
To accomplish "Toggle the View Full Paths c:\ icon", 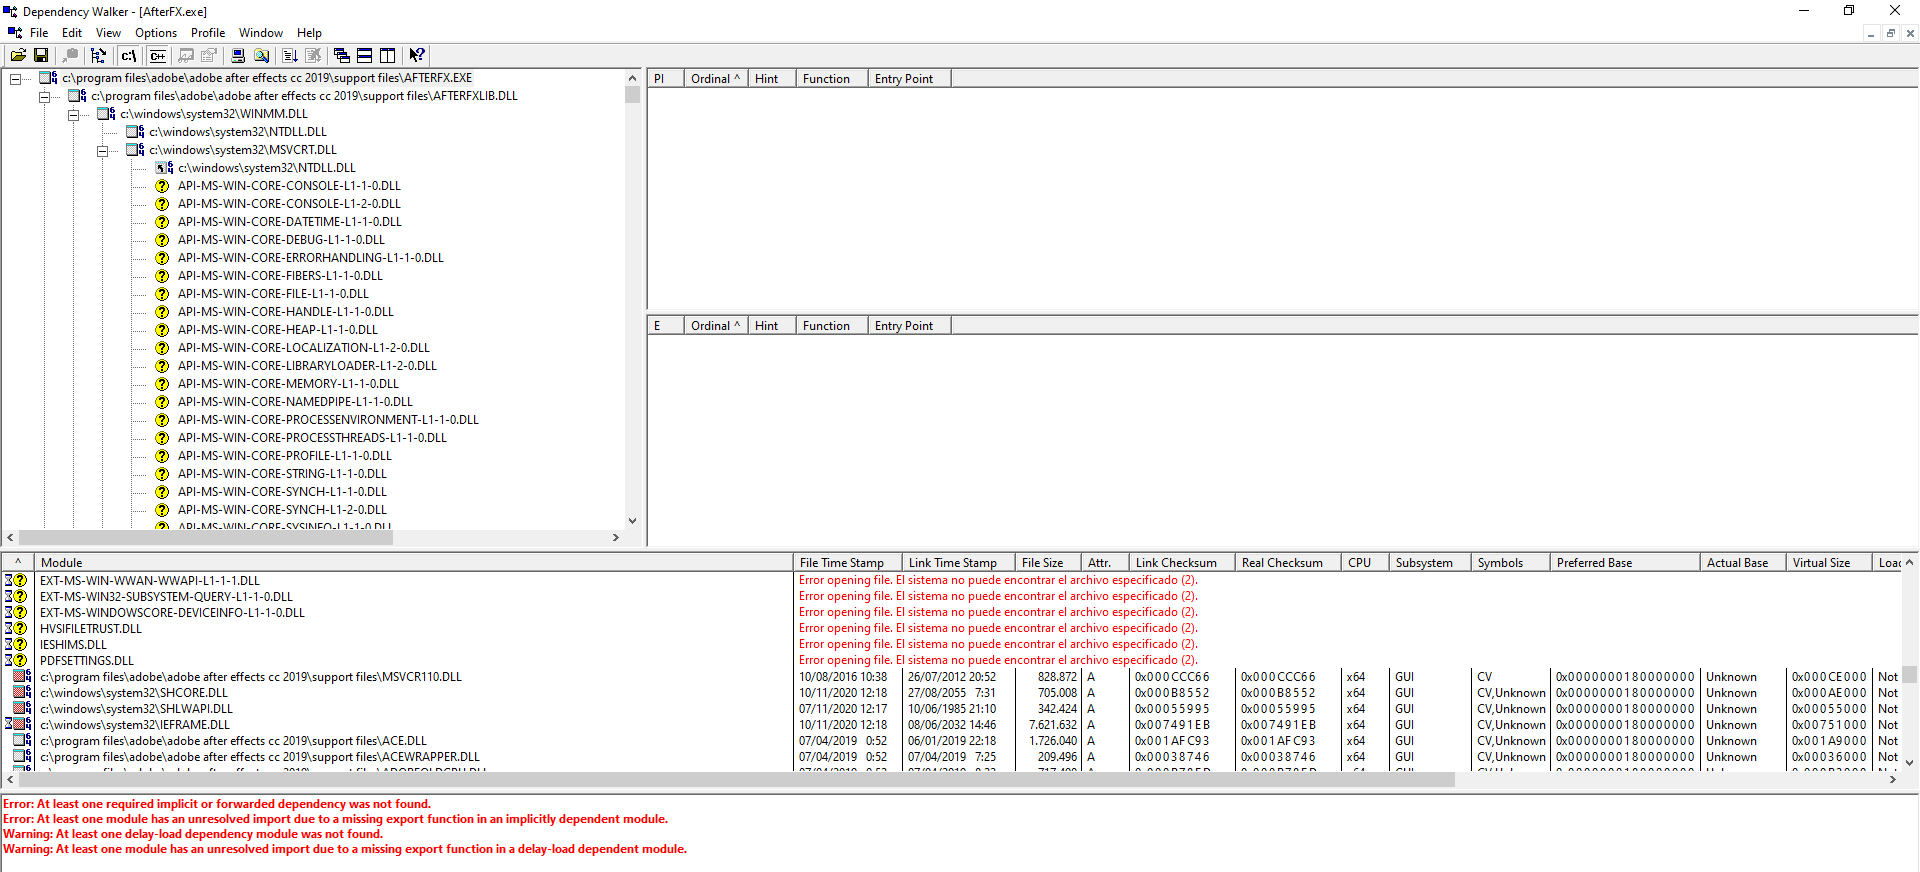I will click(x=129, y=56).
